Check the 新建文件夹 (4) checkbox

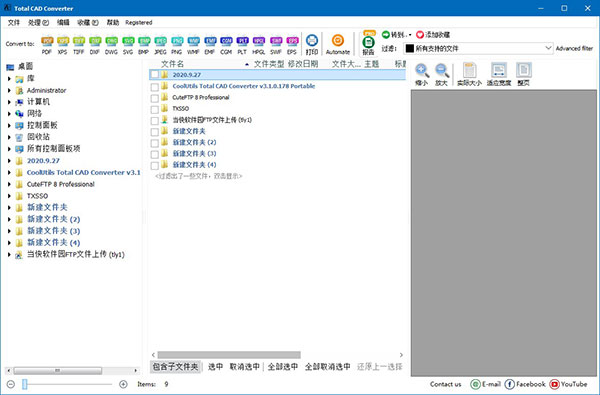[154, 166]
